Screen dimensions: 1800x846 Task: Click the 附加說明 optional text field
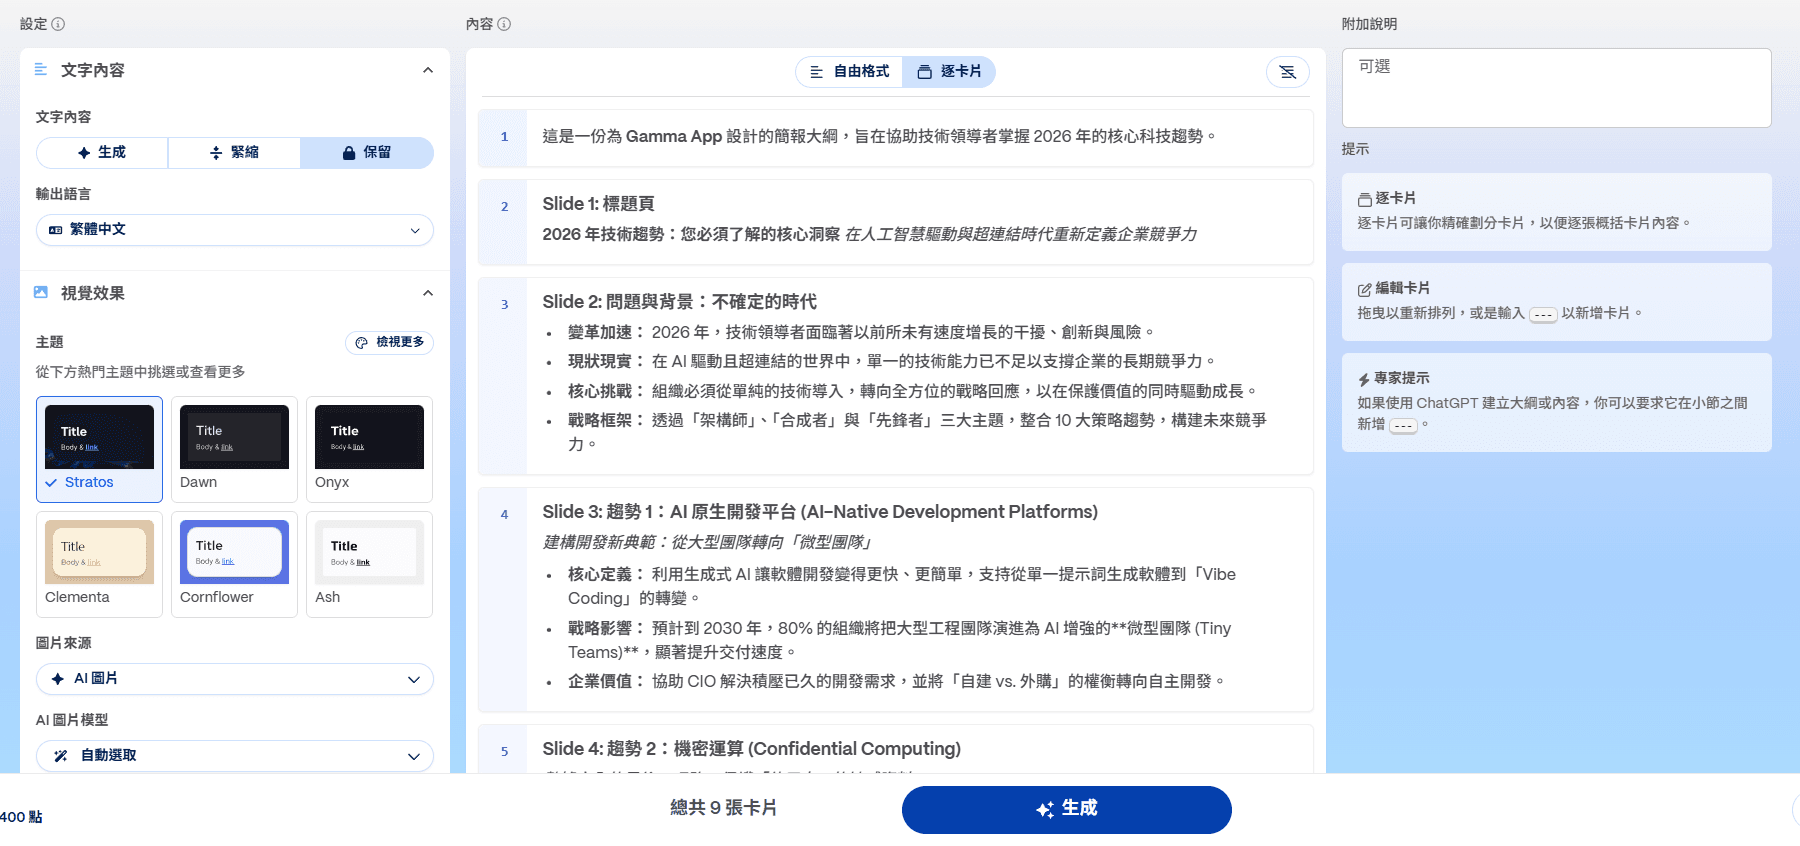click(x=1556, y=88)
